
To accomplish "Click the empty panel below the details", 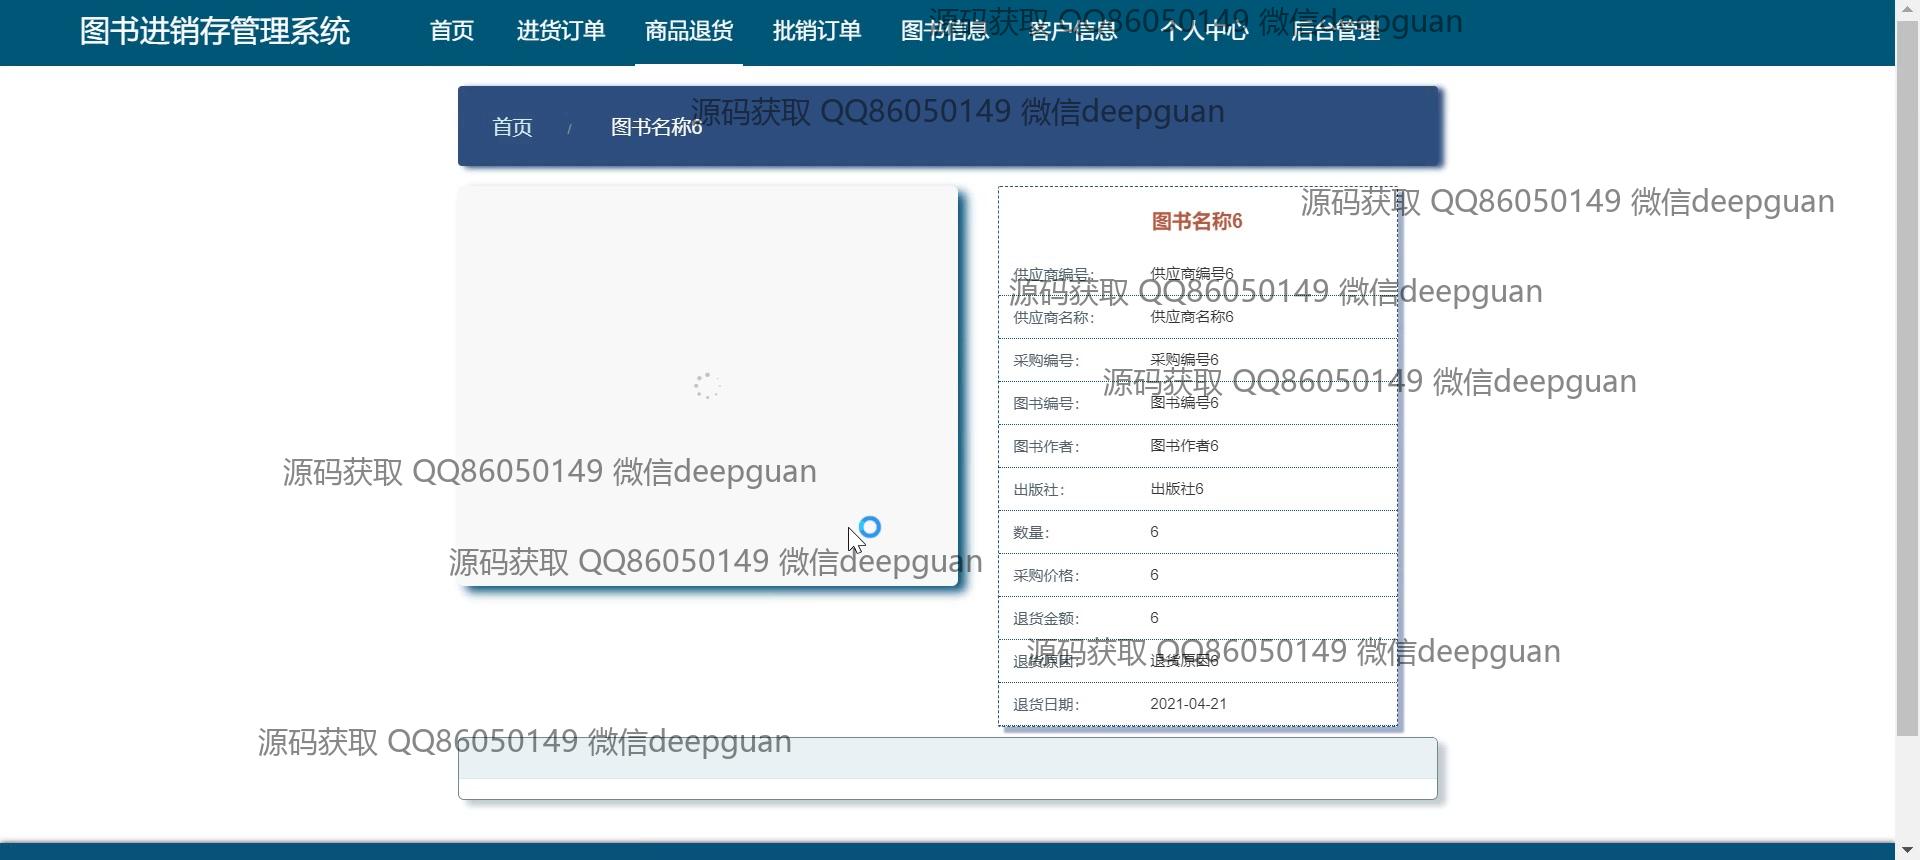I will pyautogui.click(x=947, y=768).
